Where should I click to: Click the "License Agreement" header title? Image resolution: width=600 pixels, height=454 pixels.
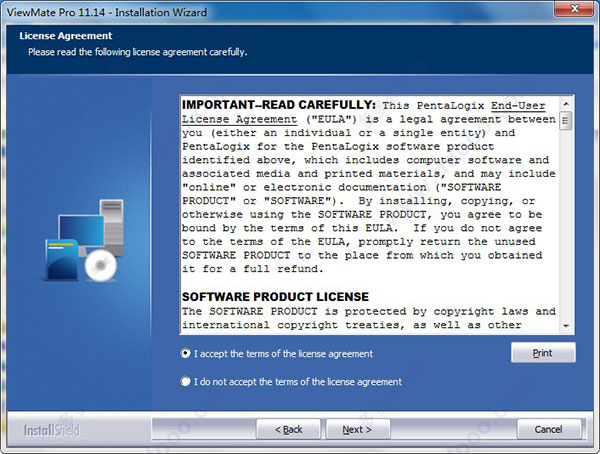(66, 36)
